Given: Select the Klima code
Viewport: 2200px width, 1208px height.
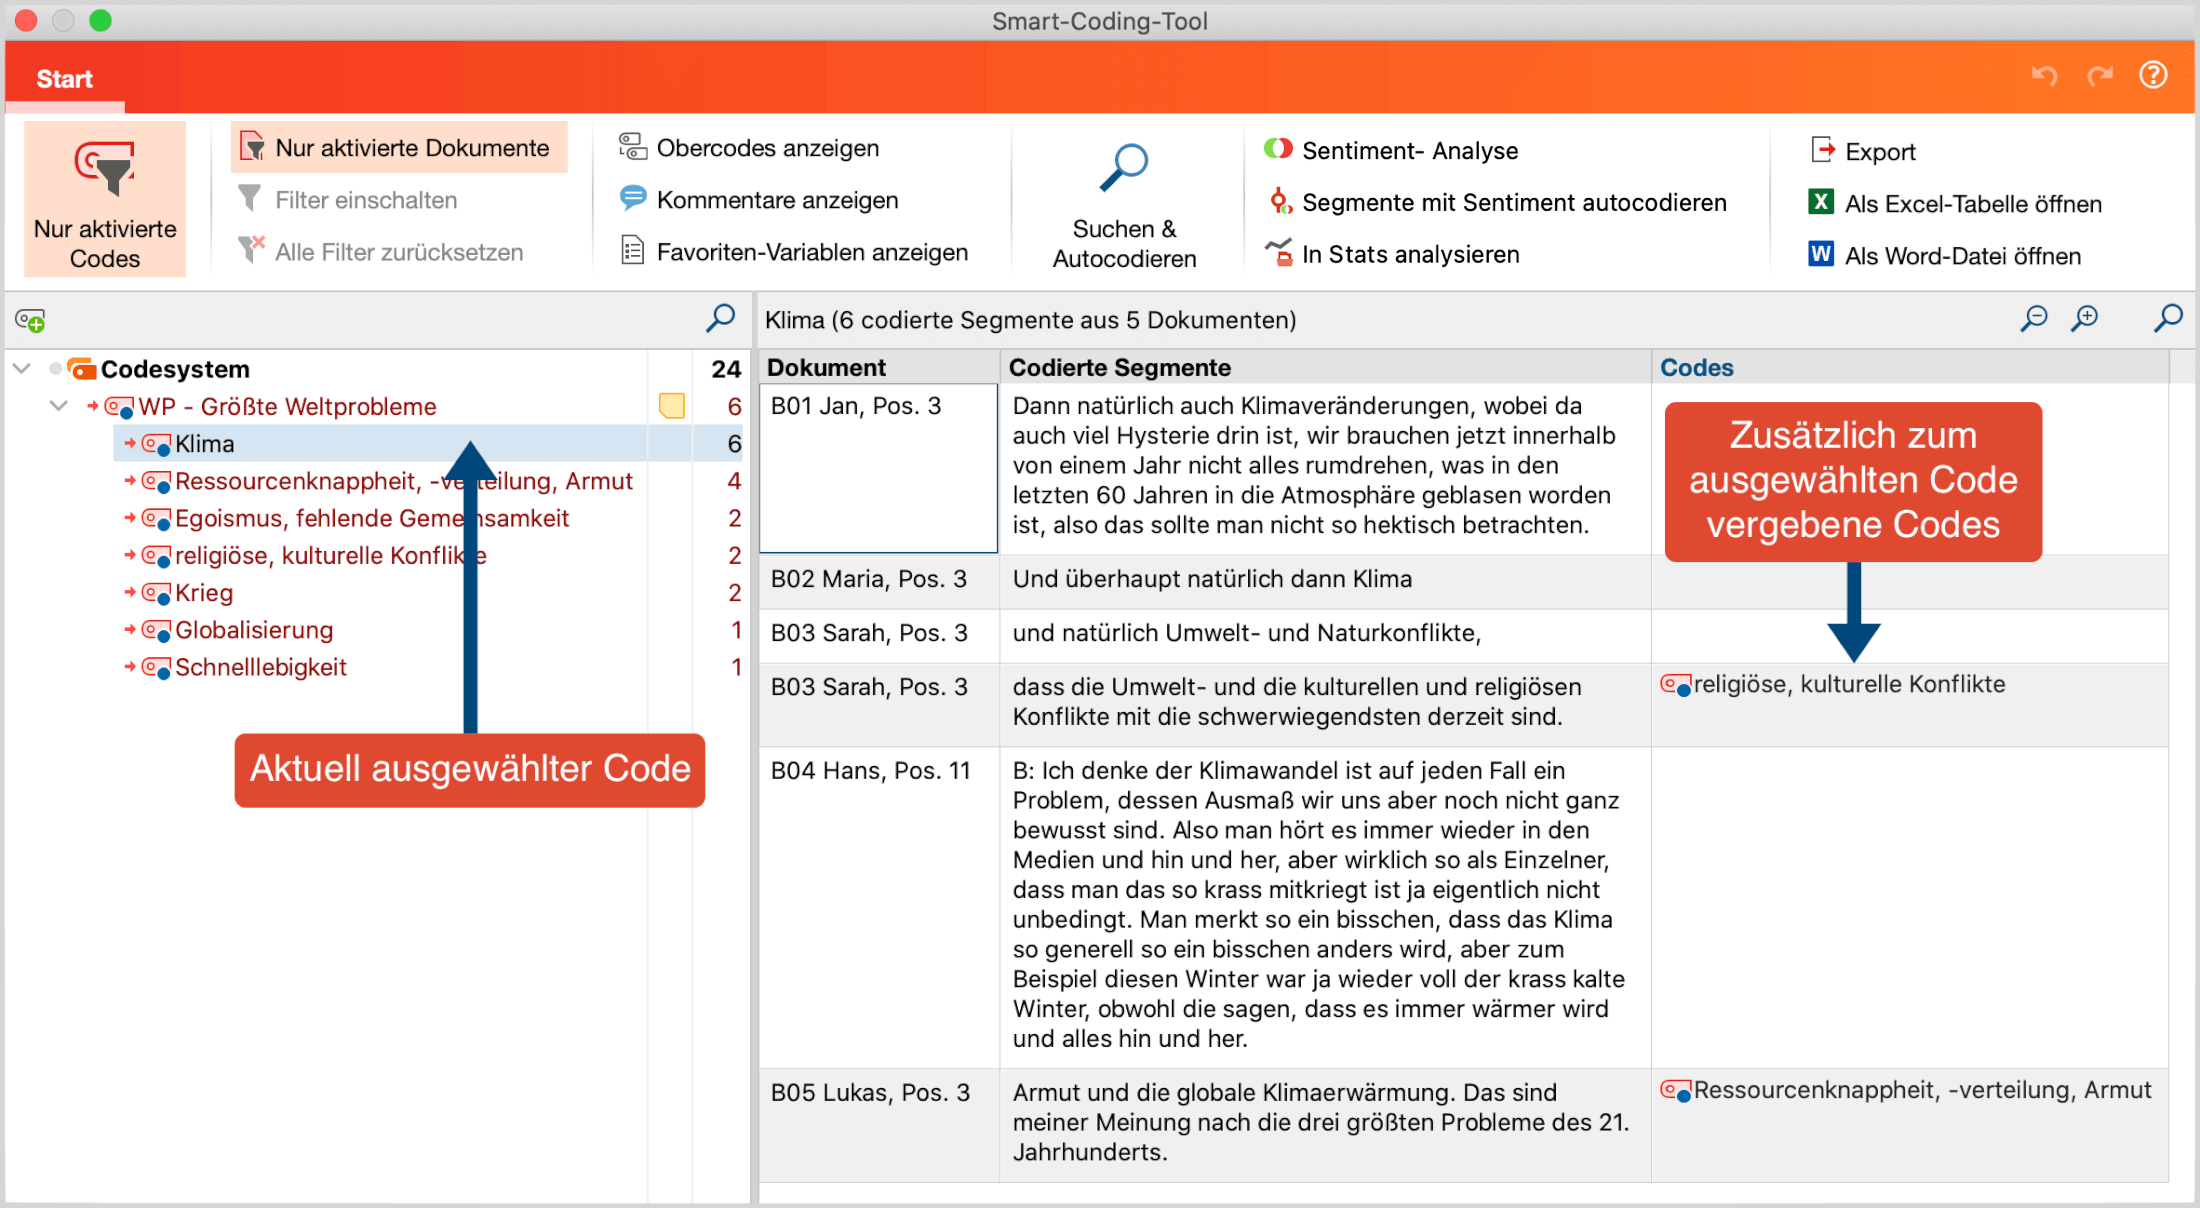Looking at the screenshot, I should [x=205, y=444].
